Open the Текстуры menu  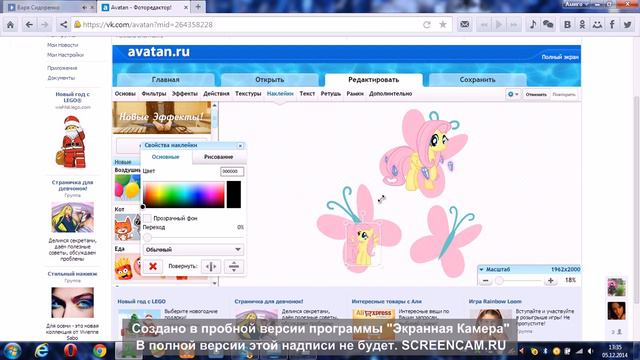[248, 94]
